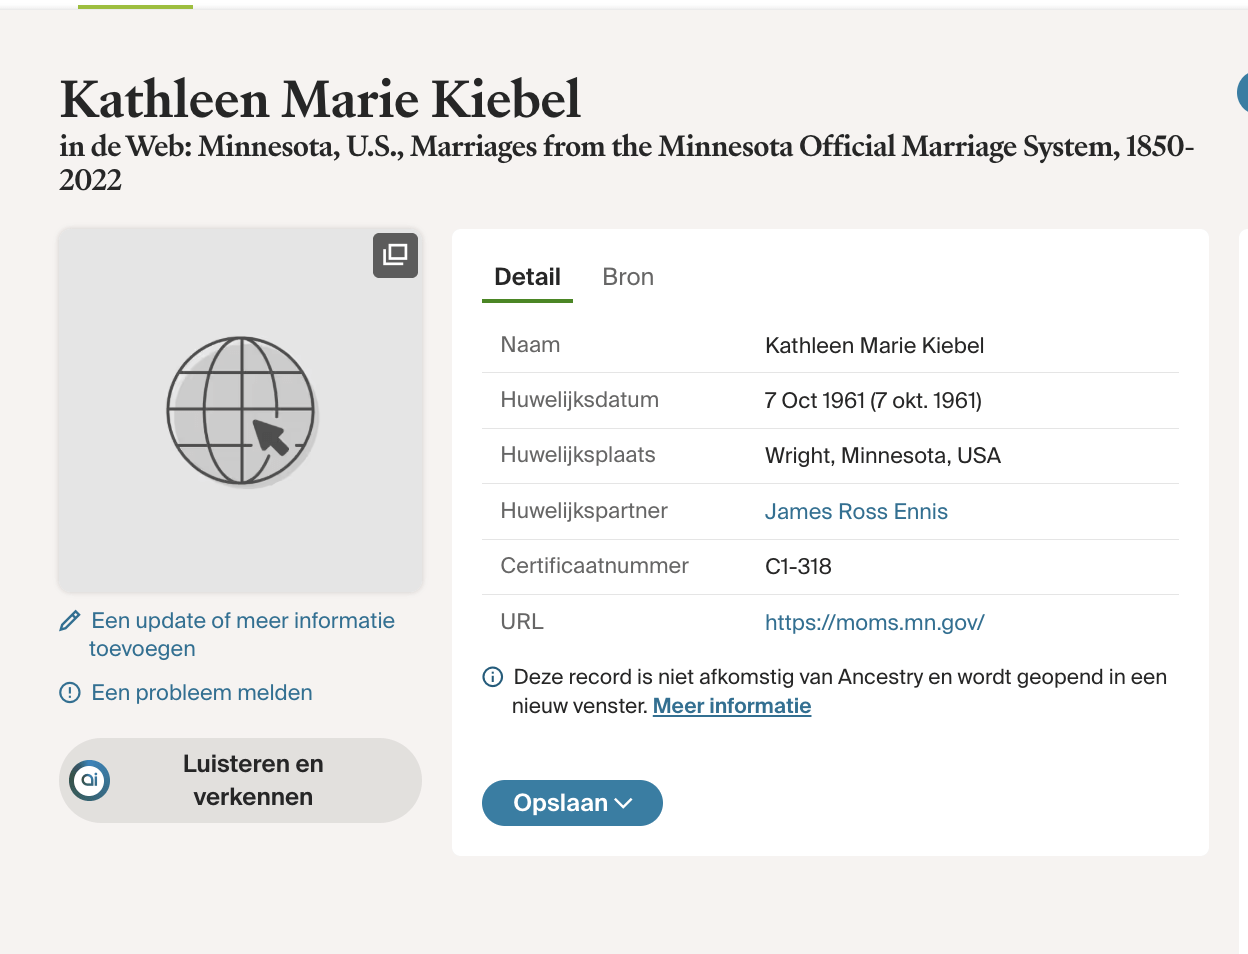Select the Kathleen Marie Kiebel page heading
This screenshot has width=1248, height=954.
[x=320, y=99]
